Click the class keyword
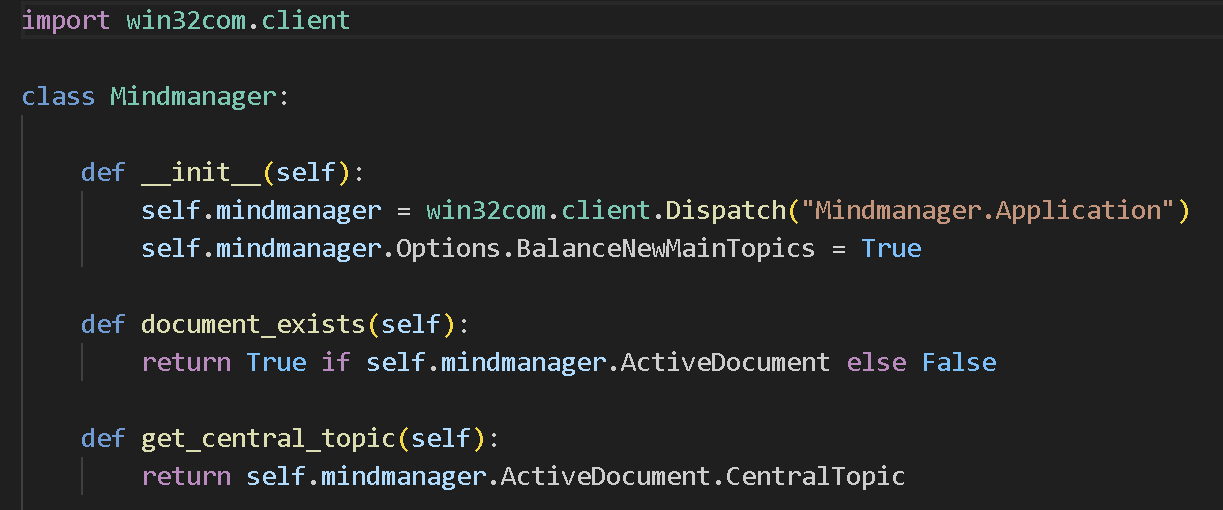Image resolution: width=1223 pixels, height=510 pixels. [x=58, y=97]
